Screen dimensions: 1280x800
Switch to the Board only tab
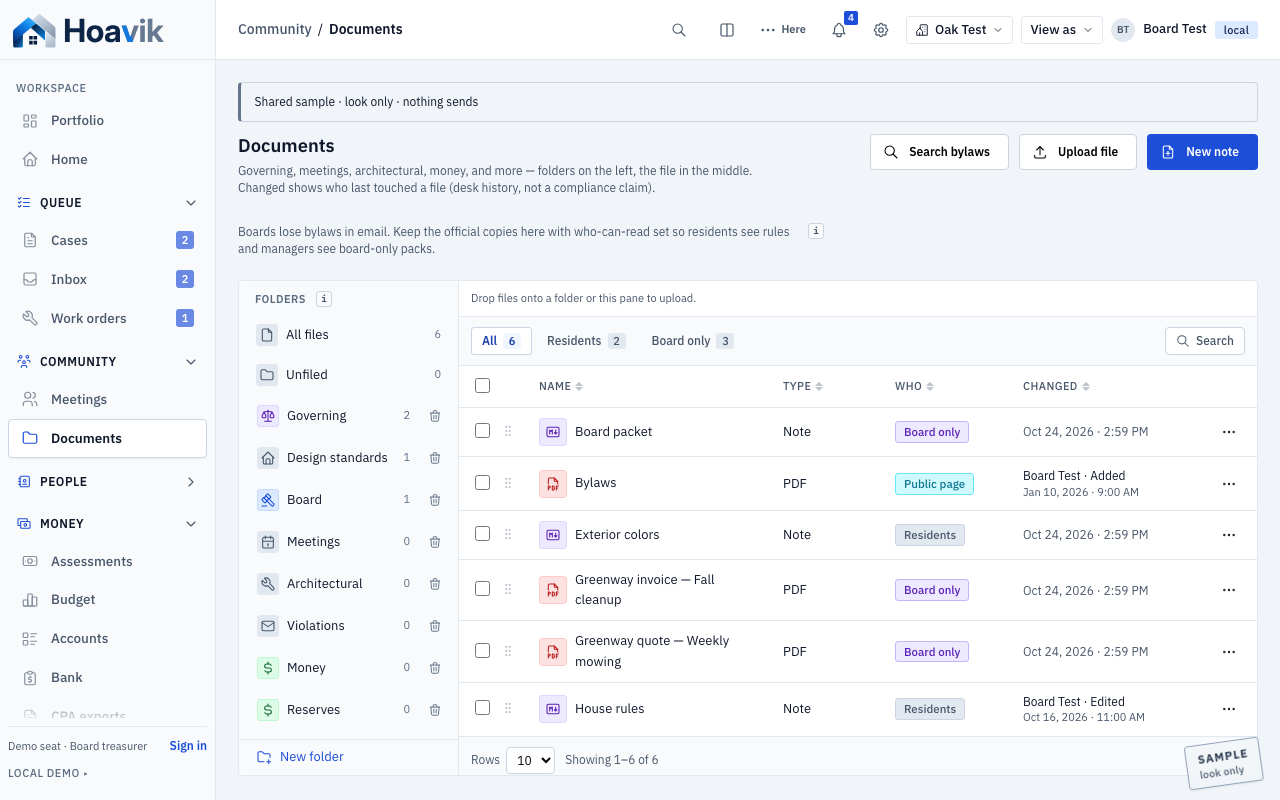tap(692, 341)
